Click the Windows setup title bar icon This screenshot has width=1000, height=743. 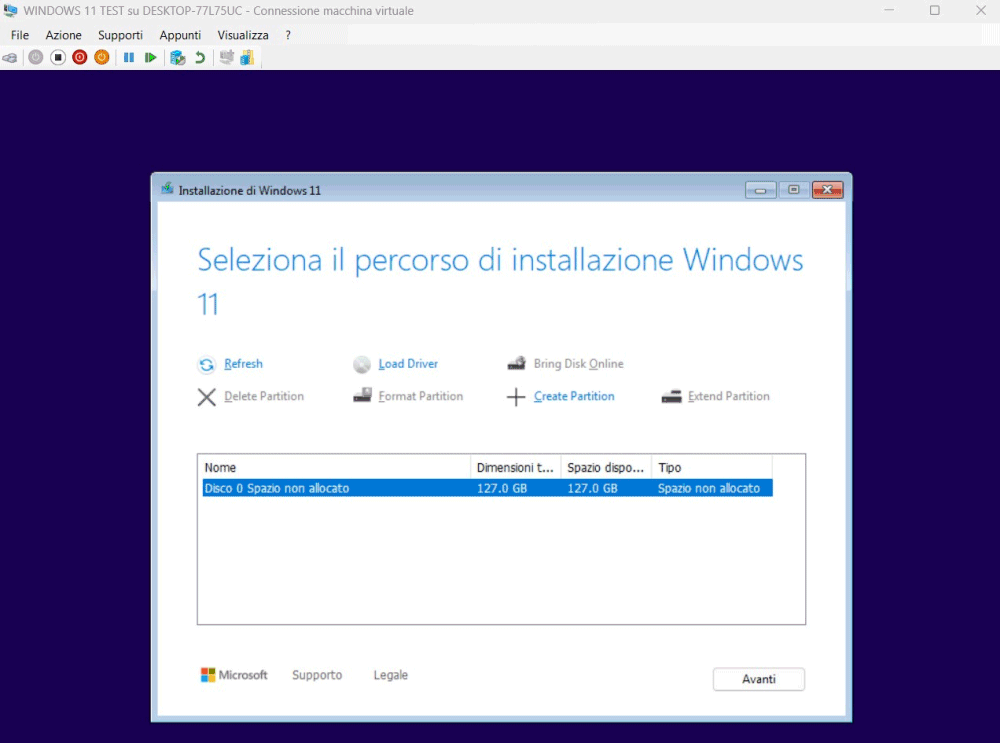pyautogui.click(x=167, y=189)
